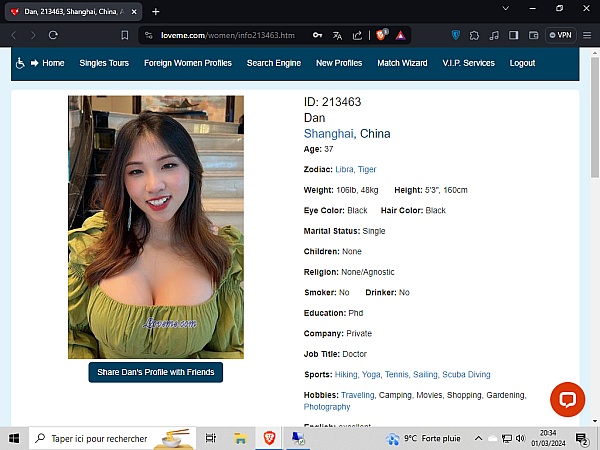The height and width of the screenshot is (450, 600).
Task: Follow the Tennis sports link
Action: 397,375
